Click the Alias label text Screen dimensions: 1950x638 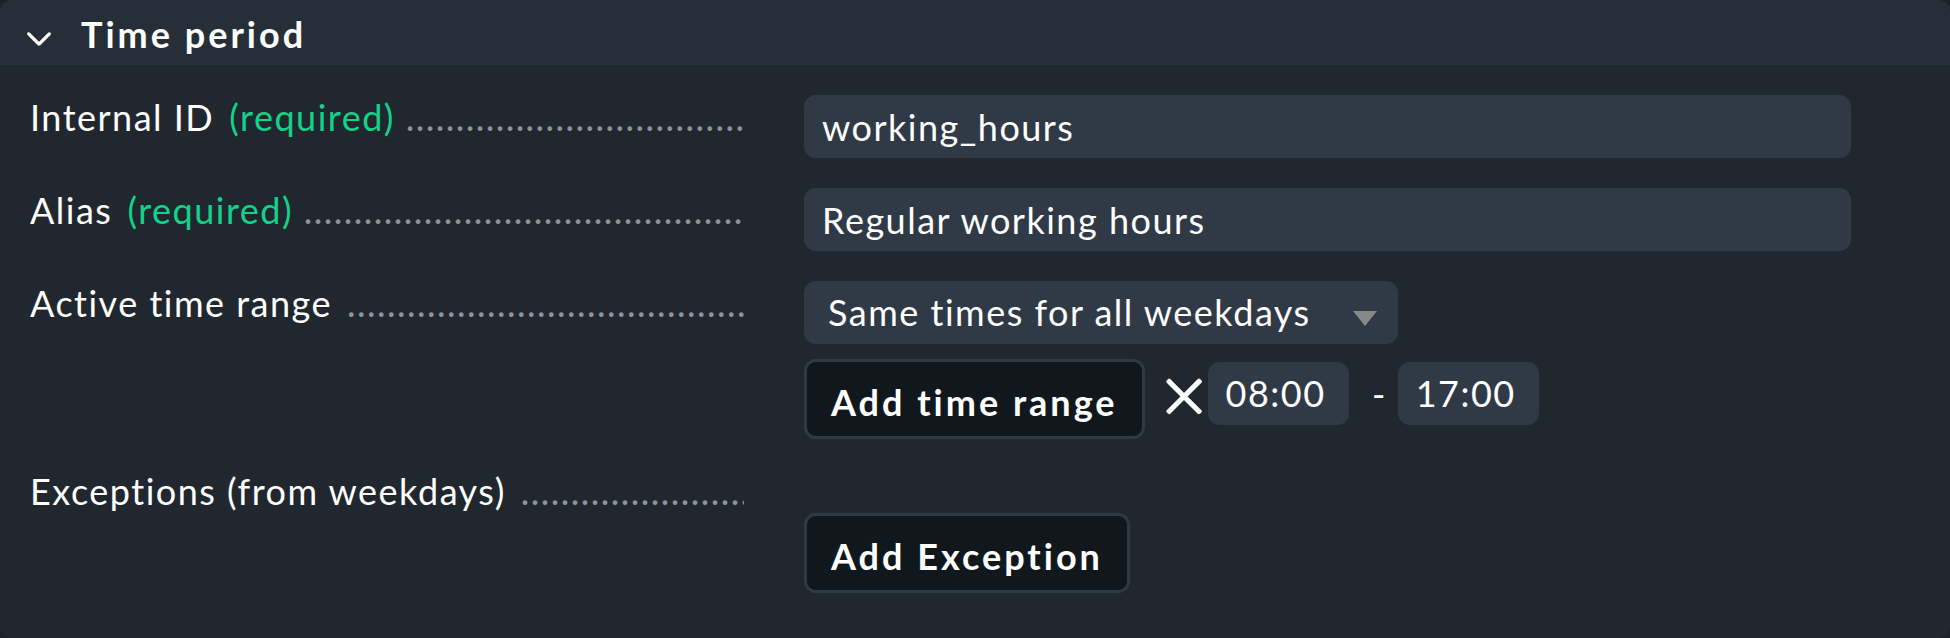coord(71,212)
